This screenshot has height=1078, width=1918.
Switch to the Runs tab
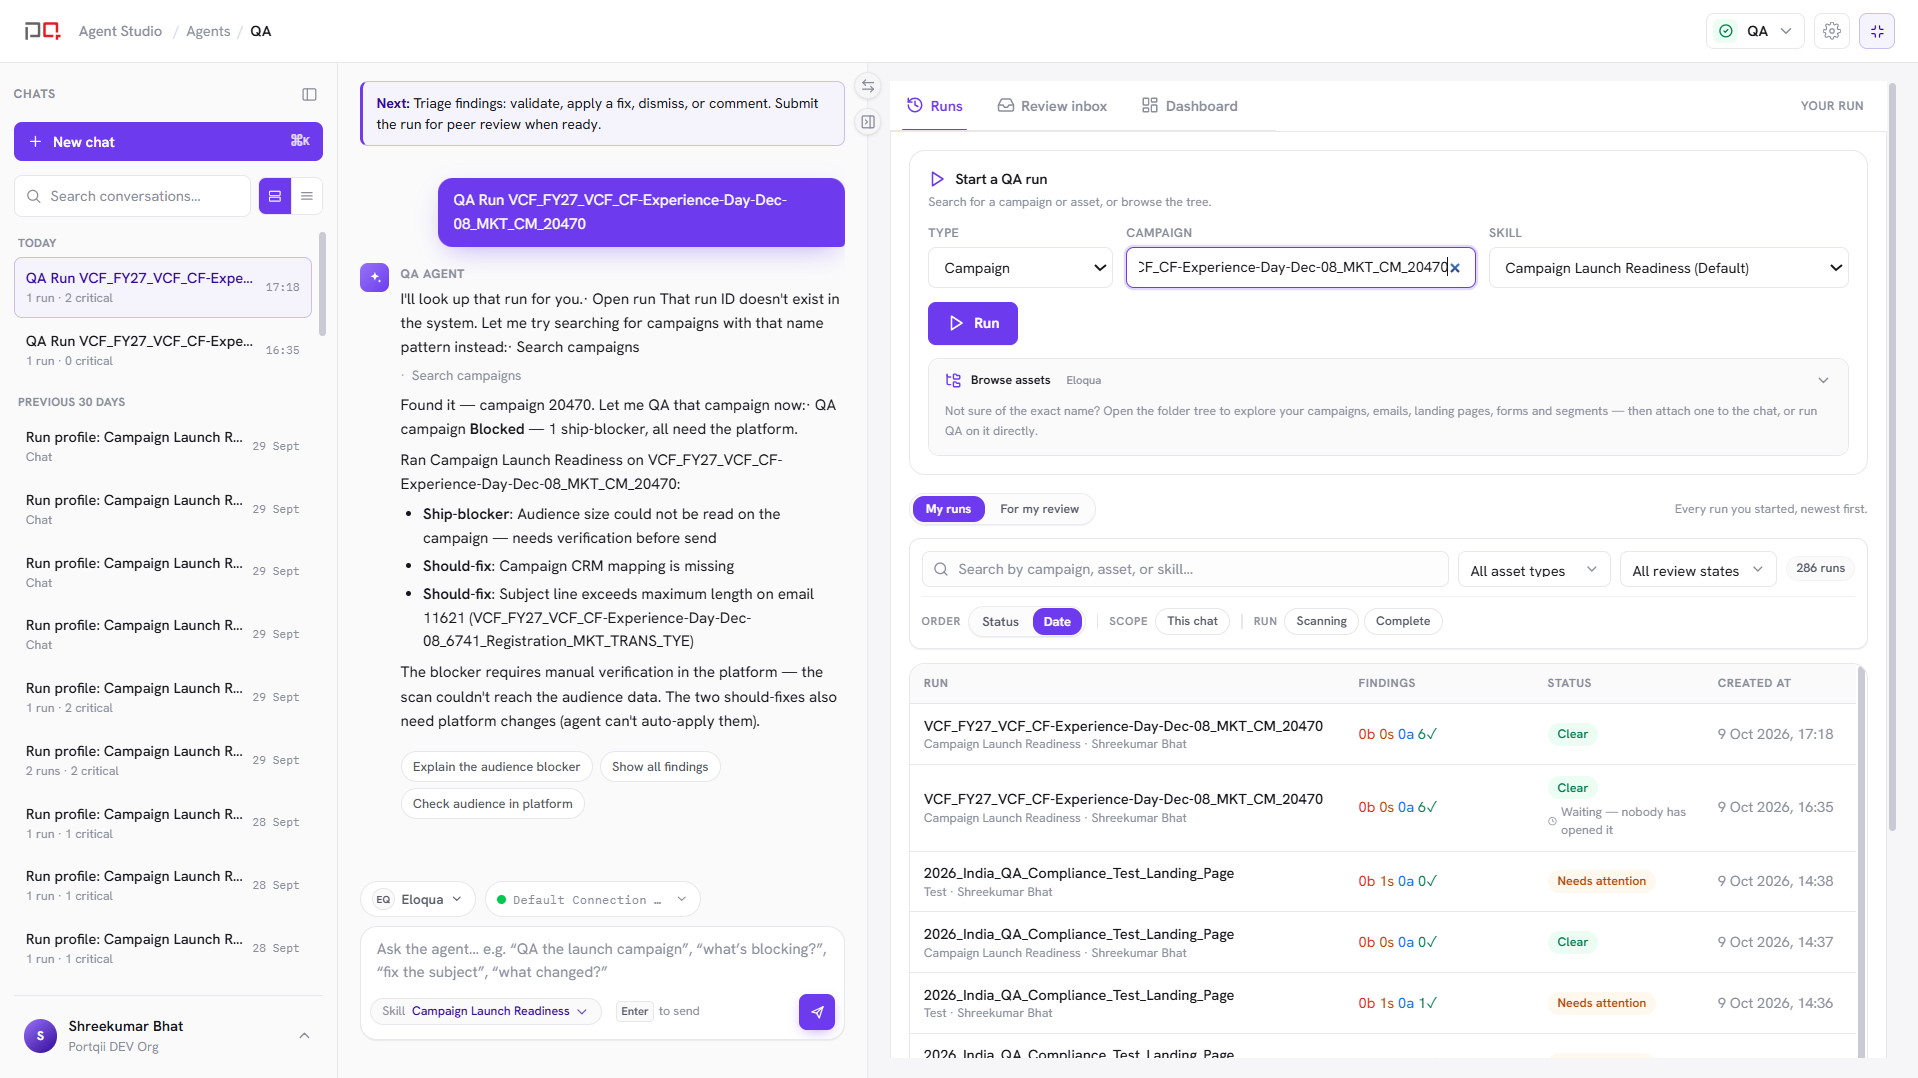pyautogui.click(x=935, y=106)
